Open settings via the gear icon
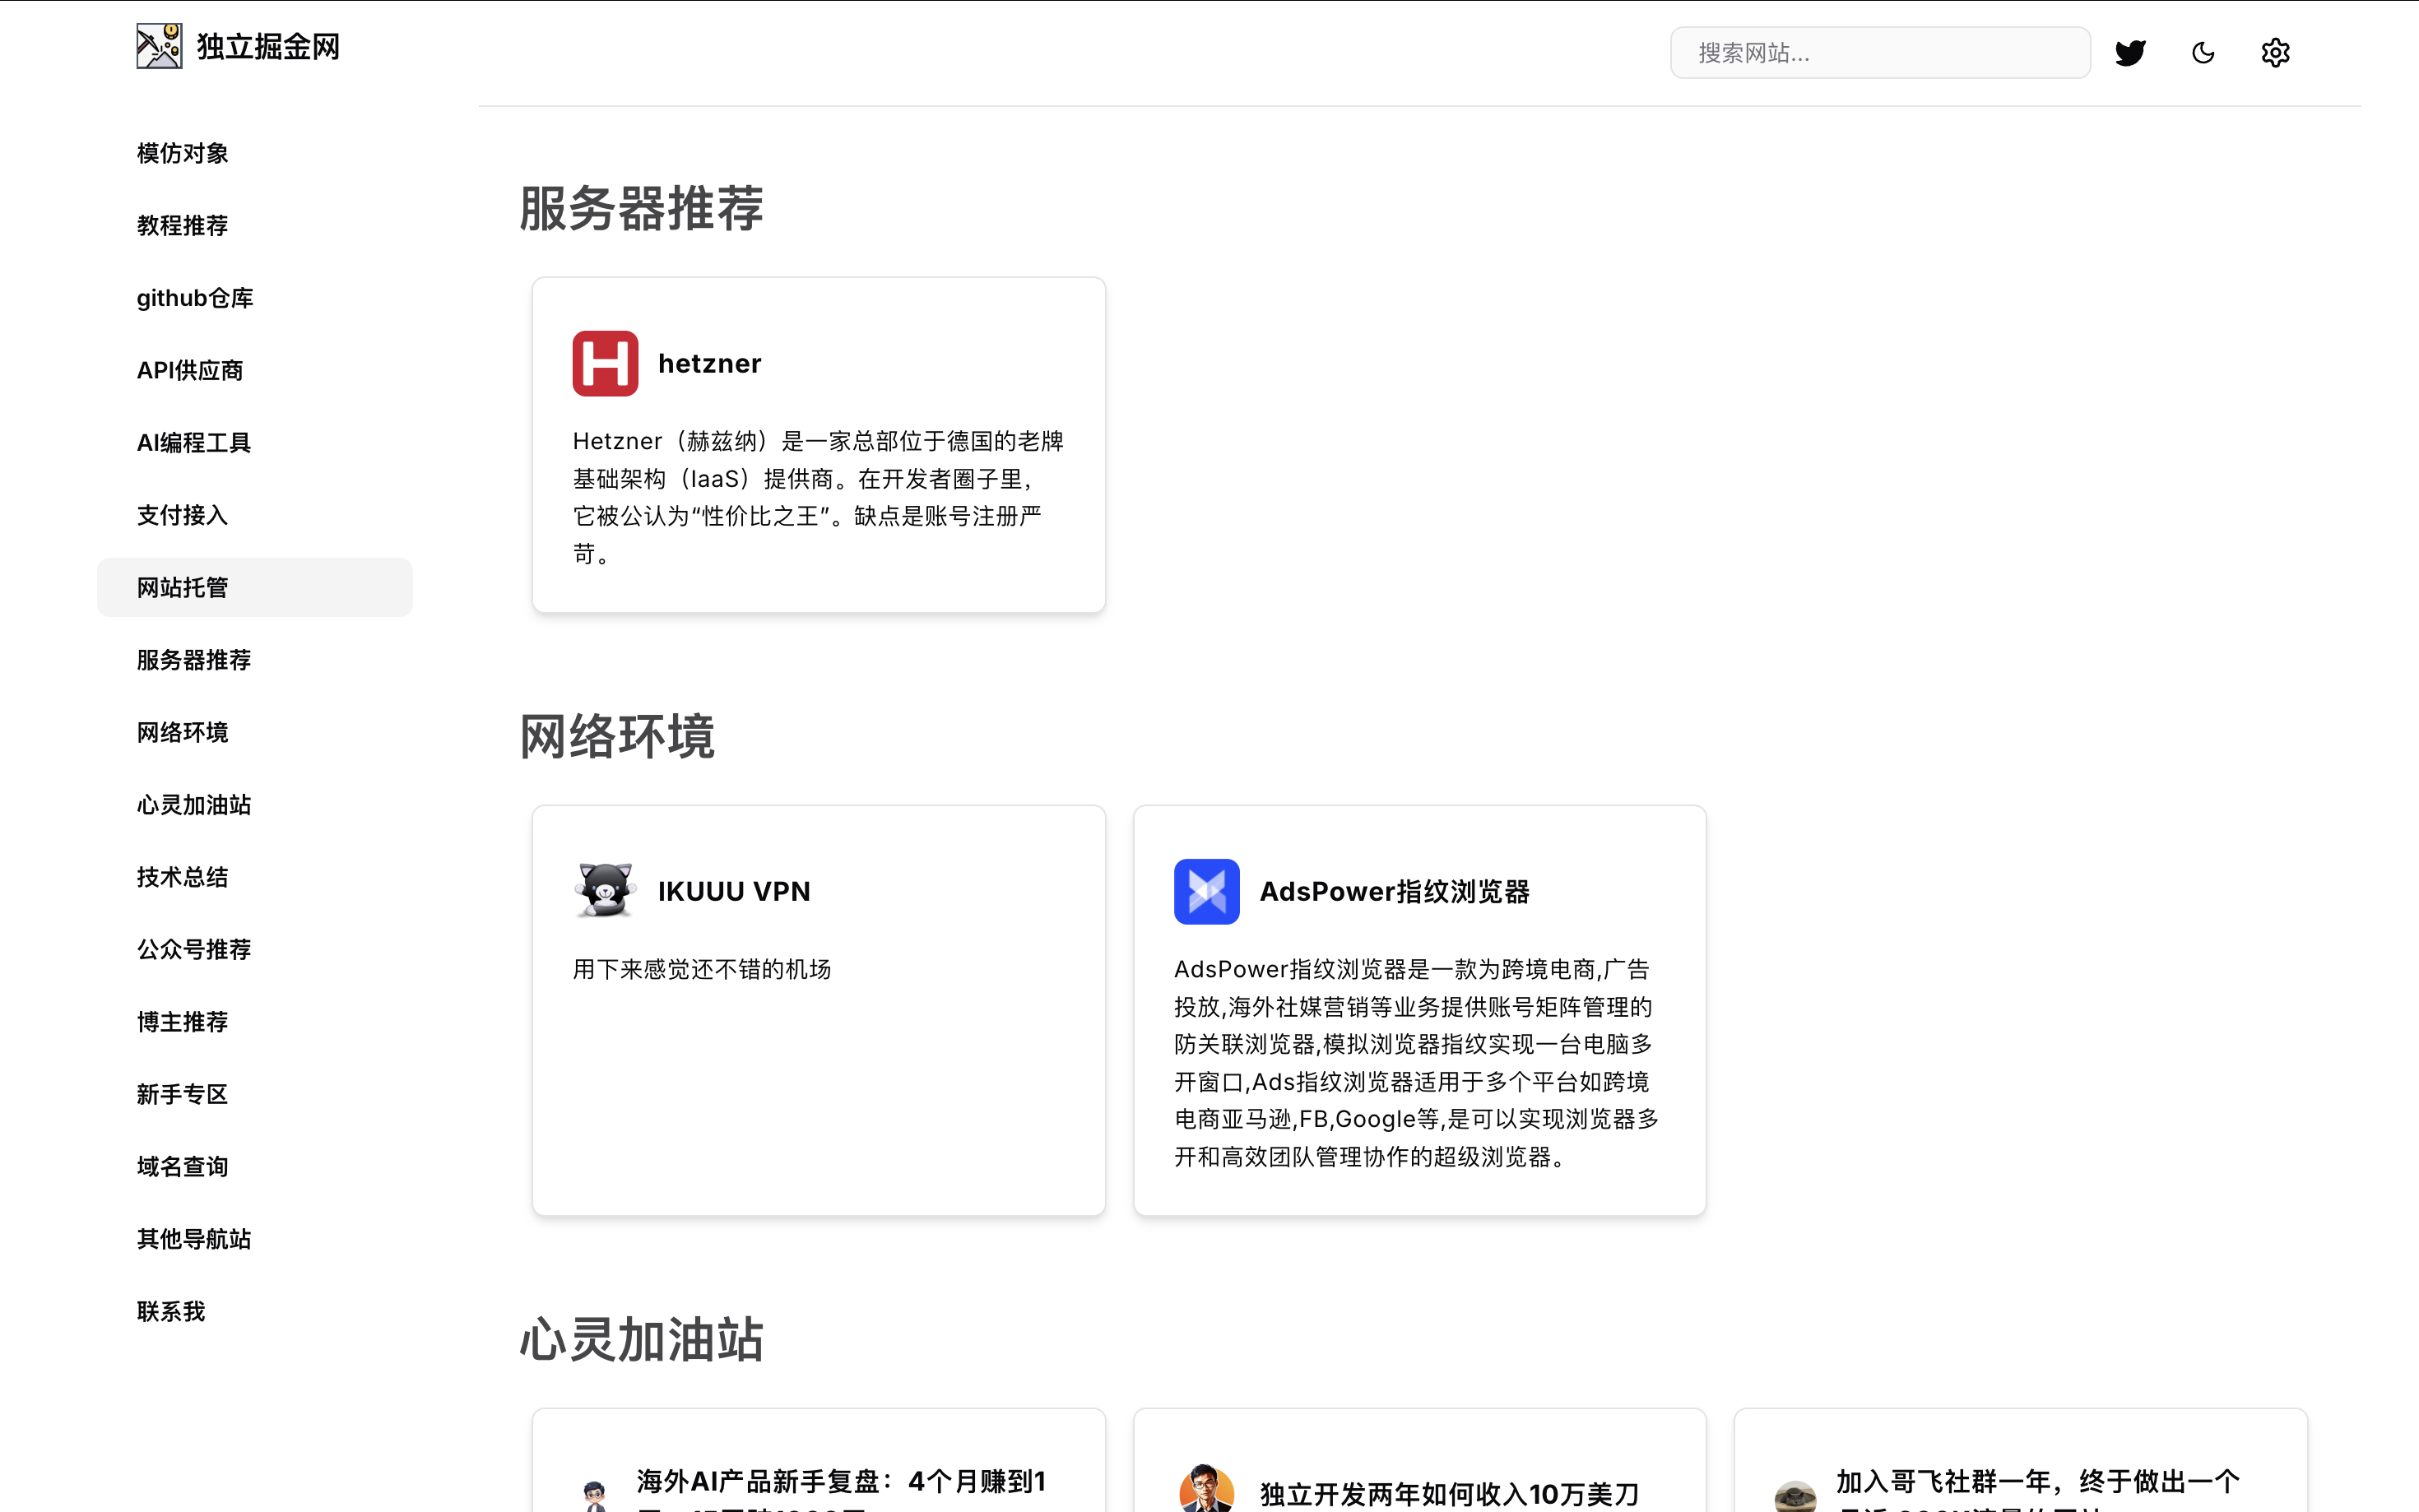 (x=2275, y=53)
